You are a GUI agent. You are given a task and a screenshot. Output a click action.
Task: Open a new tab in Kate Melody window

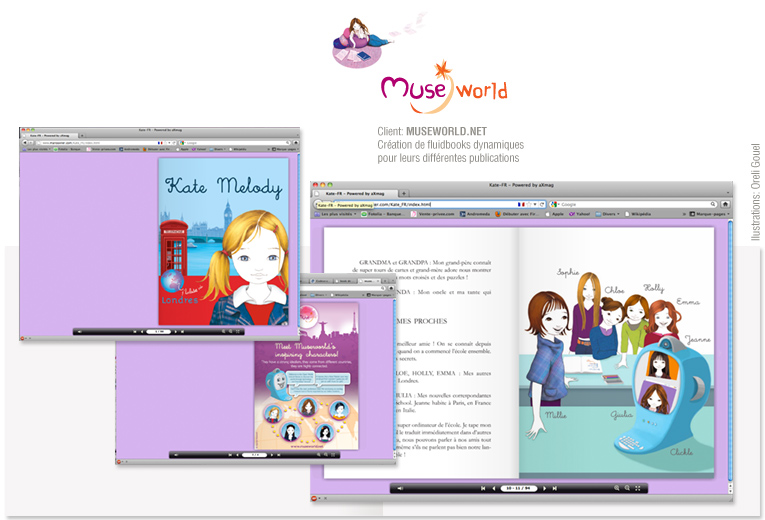[82, 136]
